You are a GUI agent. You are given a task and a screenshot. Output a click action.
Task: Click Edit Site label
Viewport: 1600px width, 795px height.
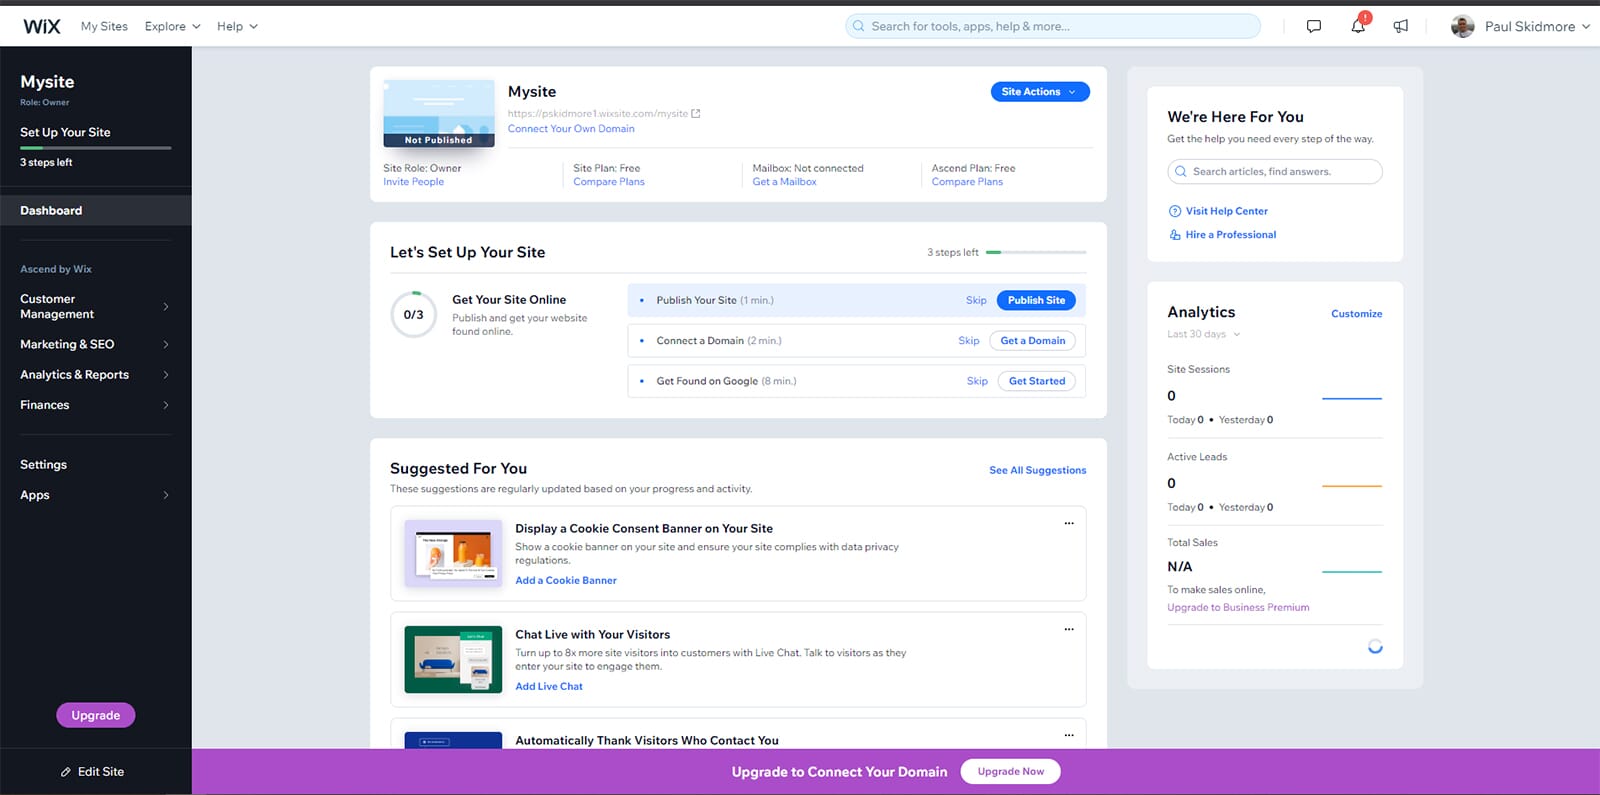[x=101, y=772]
